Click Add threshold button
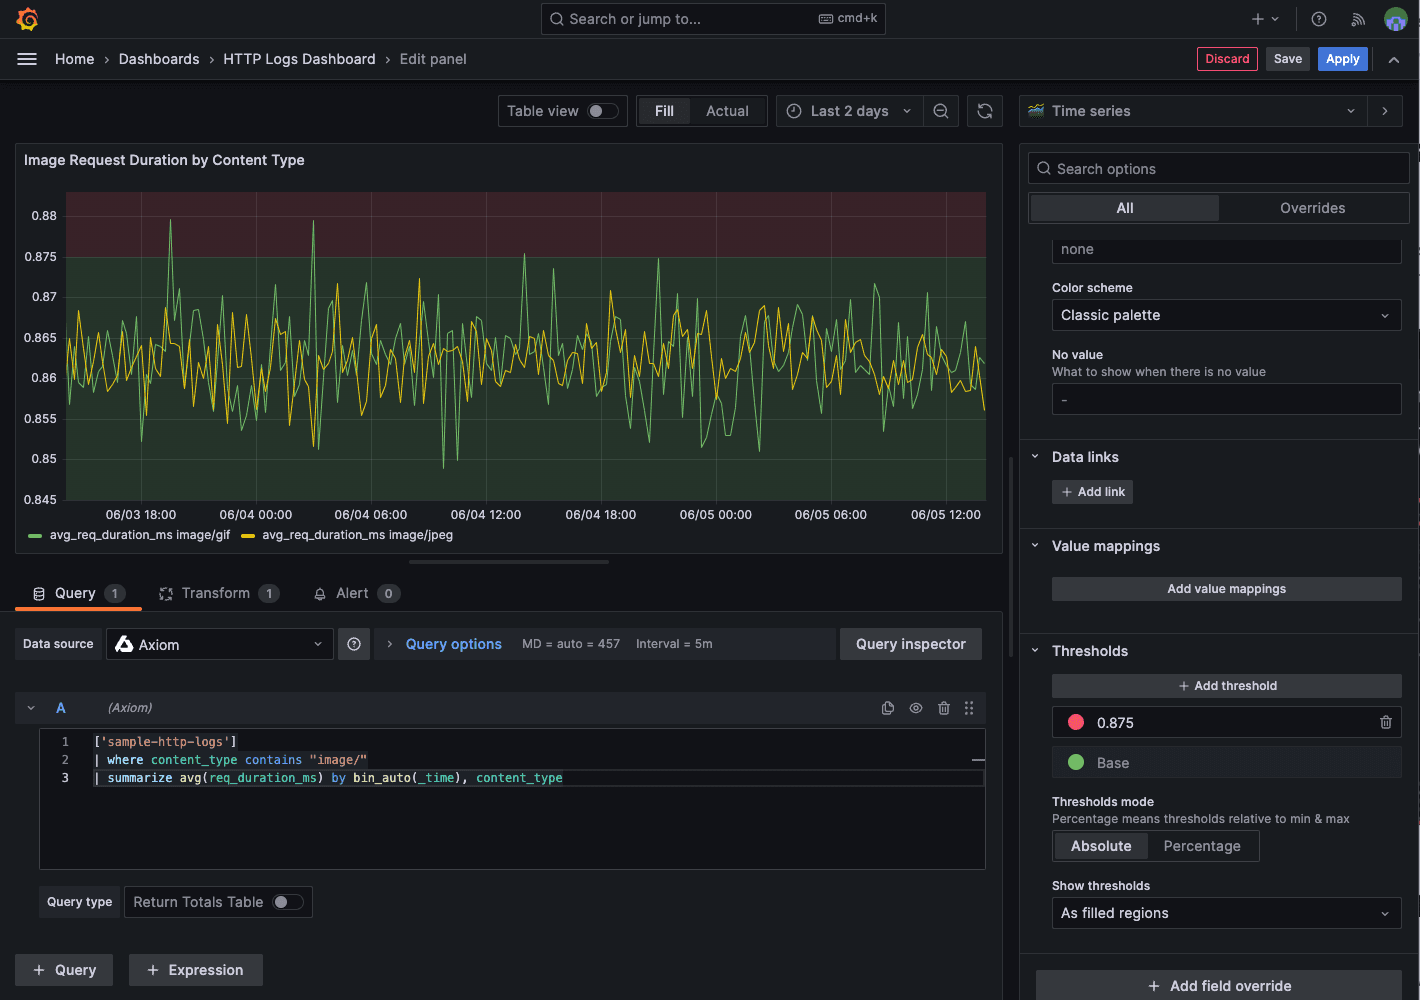1420x1000 pixels. coord(1226,686)
